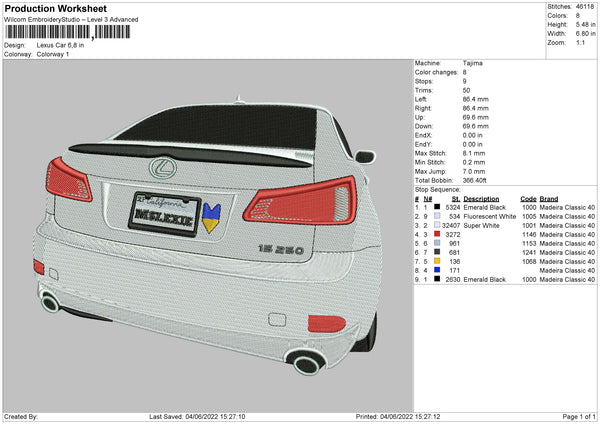Viewport: 600px width, 424px height.
Task: Select the Fluorescent White color swatch
Action: click(437, 216)
